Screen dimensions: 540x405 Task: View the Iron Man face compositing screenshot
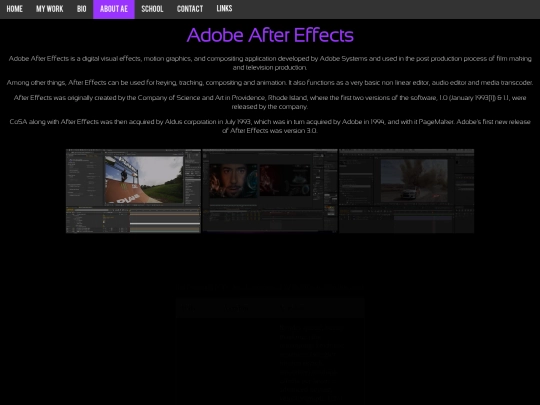tap(270, 191)
